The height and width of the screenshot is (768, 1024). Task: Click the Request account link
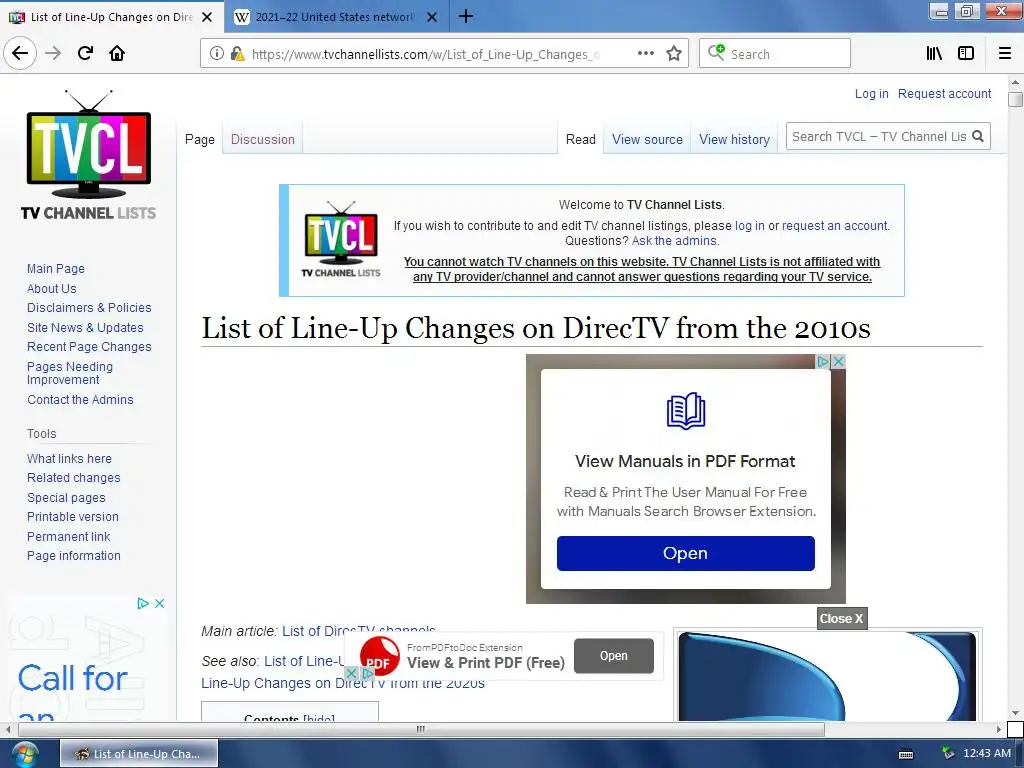click(944, 93)
